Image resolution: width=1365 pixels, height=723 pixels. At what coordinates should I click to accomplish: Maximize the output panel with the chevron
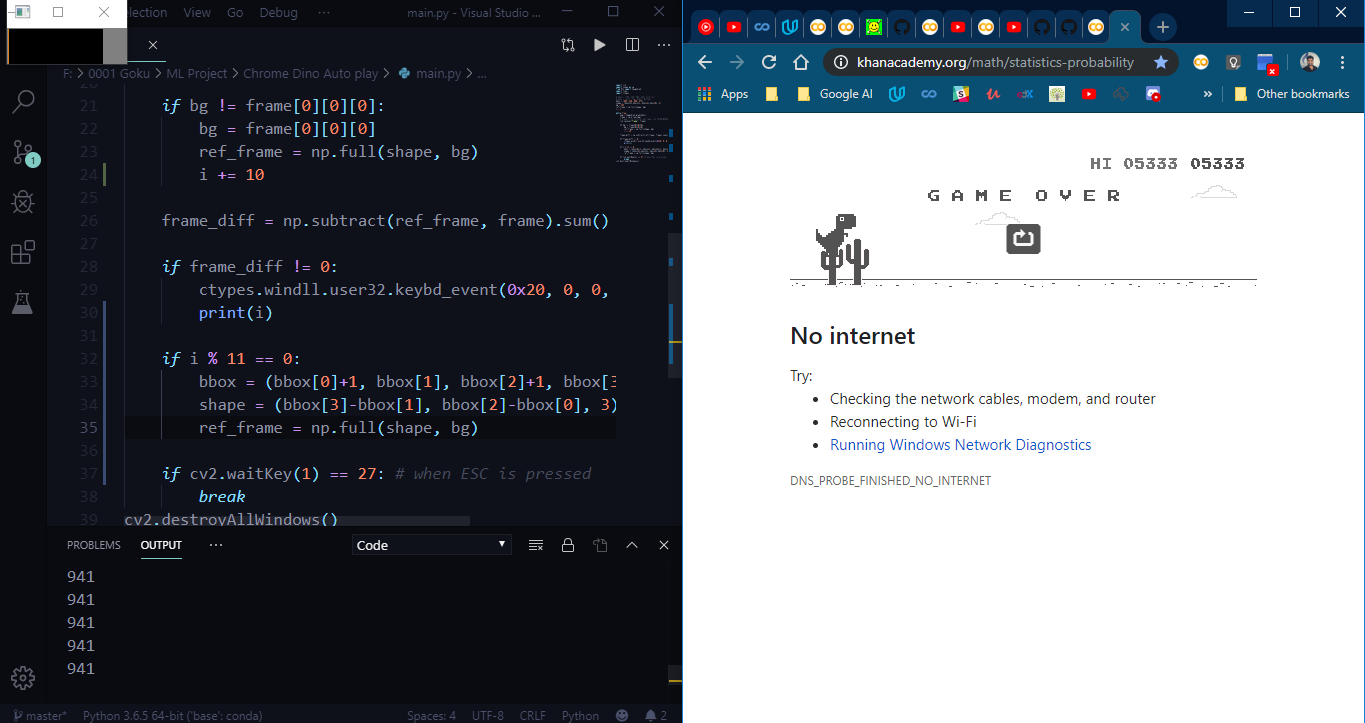click(x=632, y=545)
